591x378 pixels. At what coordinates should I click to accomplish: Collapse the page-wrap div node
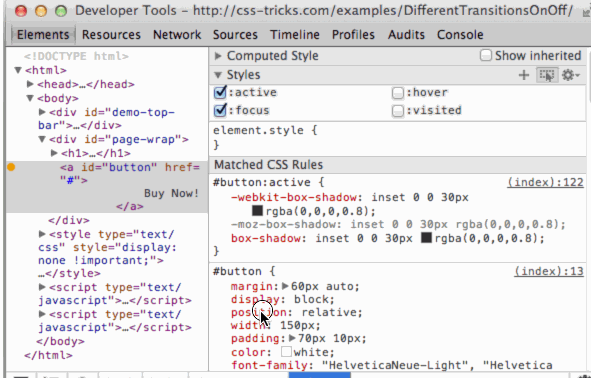[x=42, y=139]
